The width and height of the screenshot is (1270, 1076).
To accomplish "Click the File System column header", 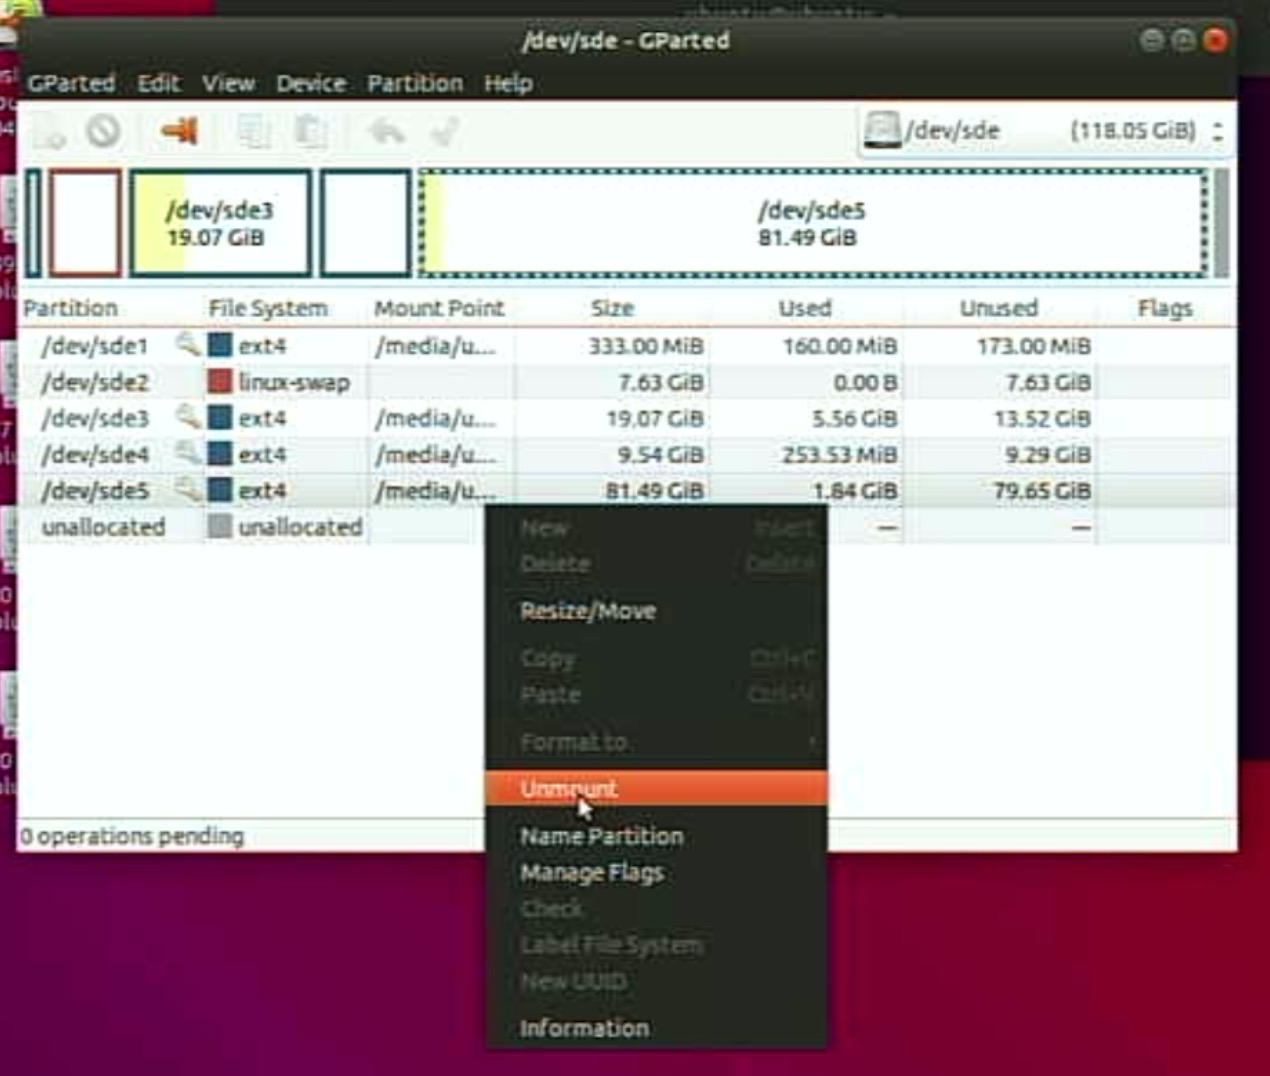I will 268,308.
